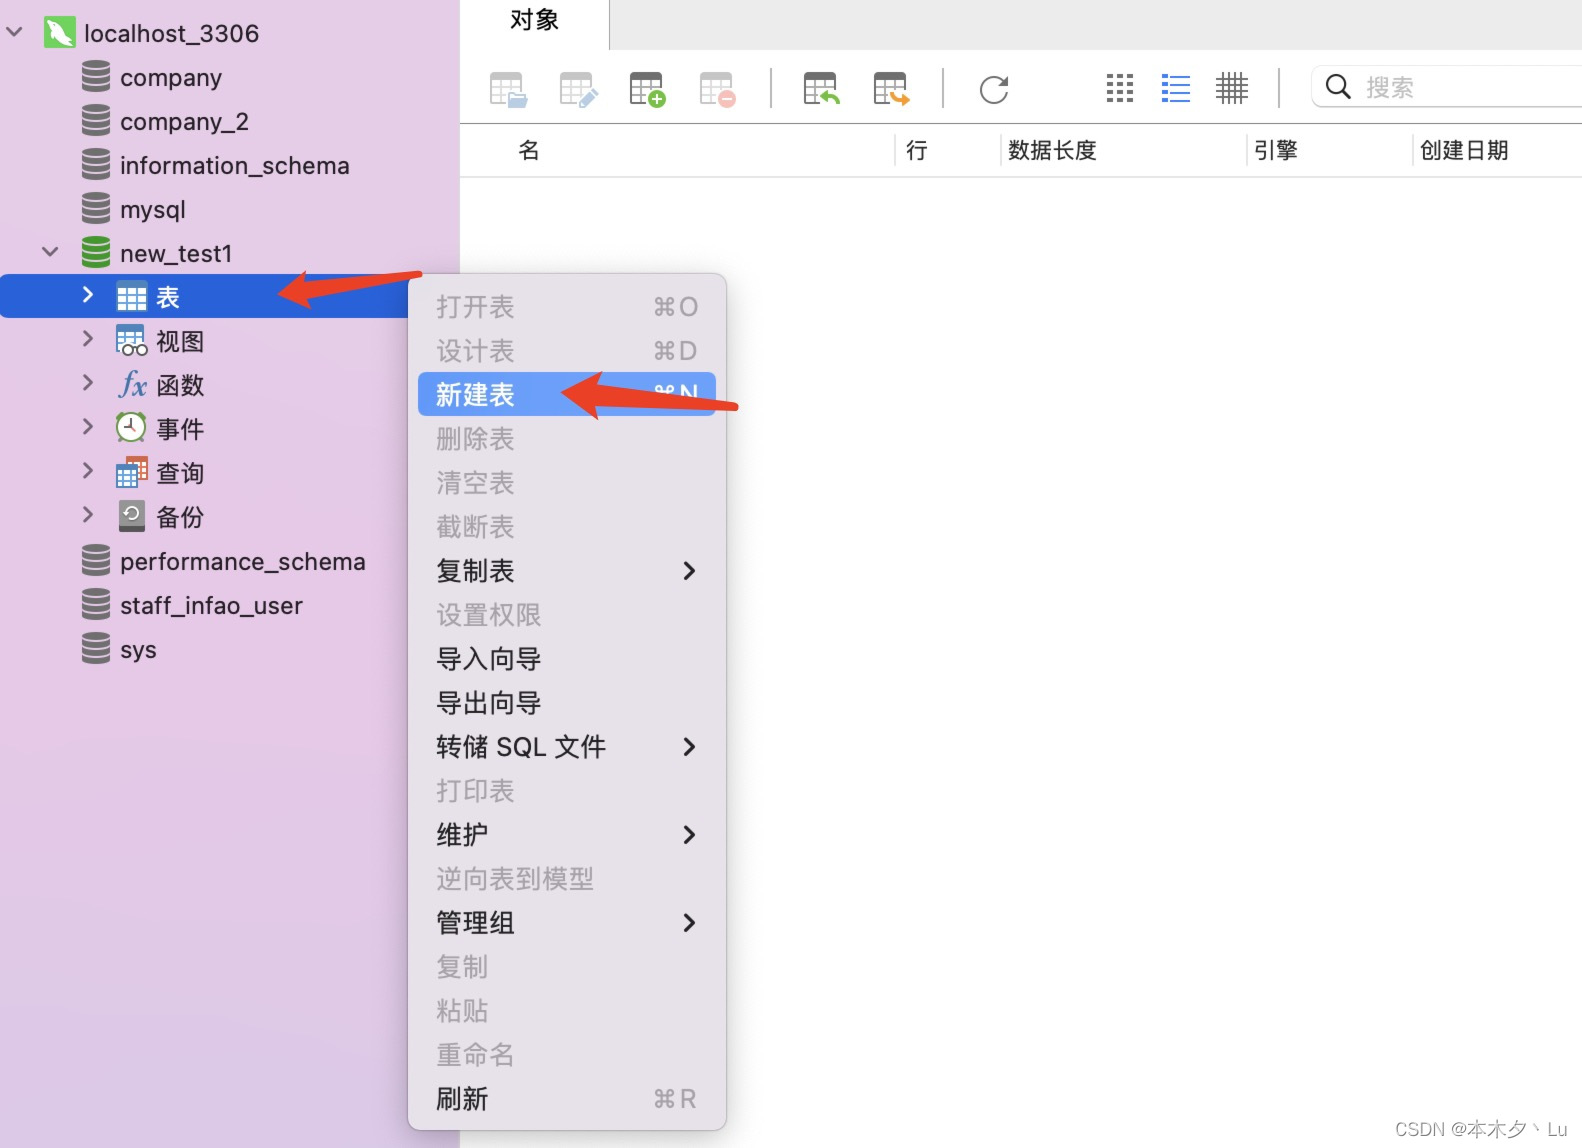
Task: Click the Design Table toolbar icon
Action: pos(578,89)
